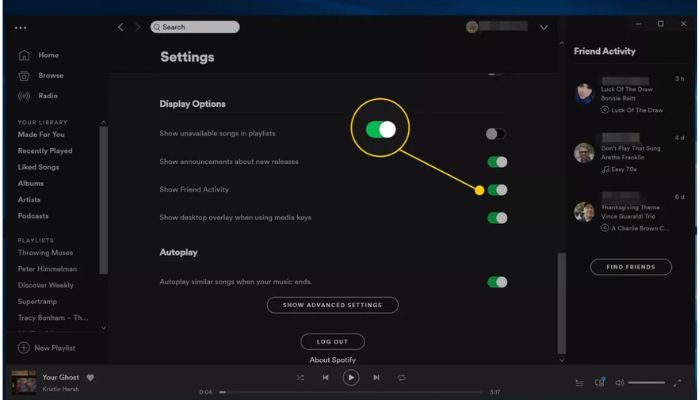The image size is (700, 400).
Task: Open Recently Played in library
Action: click(x=45, y=151)
